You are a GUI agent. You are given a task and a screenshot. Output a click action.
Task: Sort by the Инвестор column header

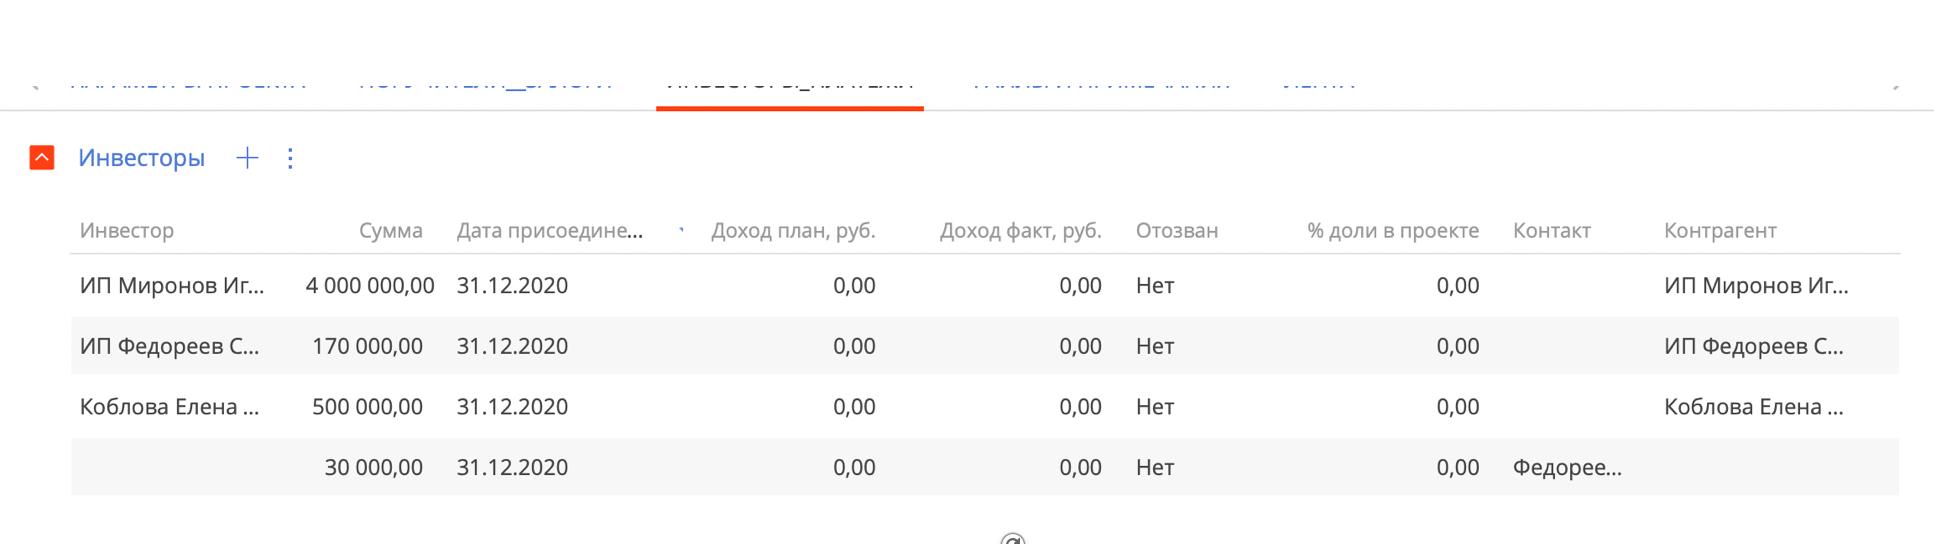click(127, 230)
